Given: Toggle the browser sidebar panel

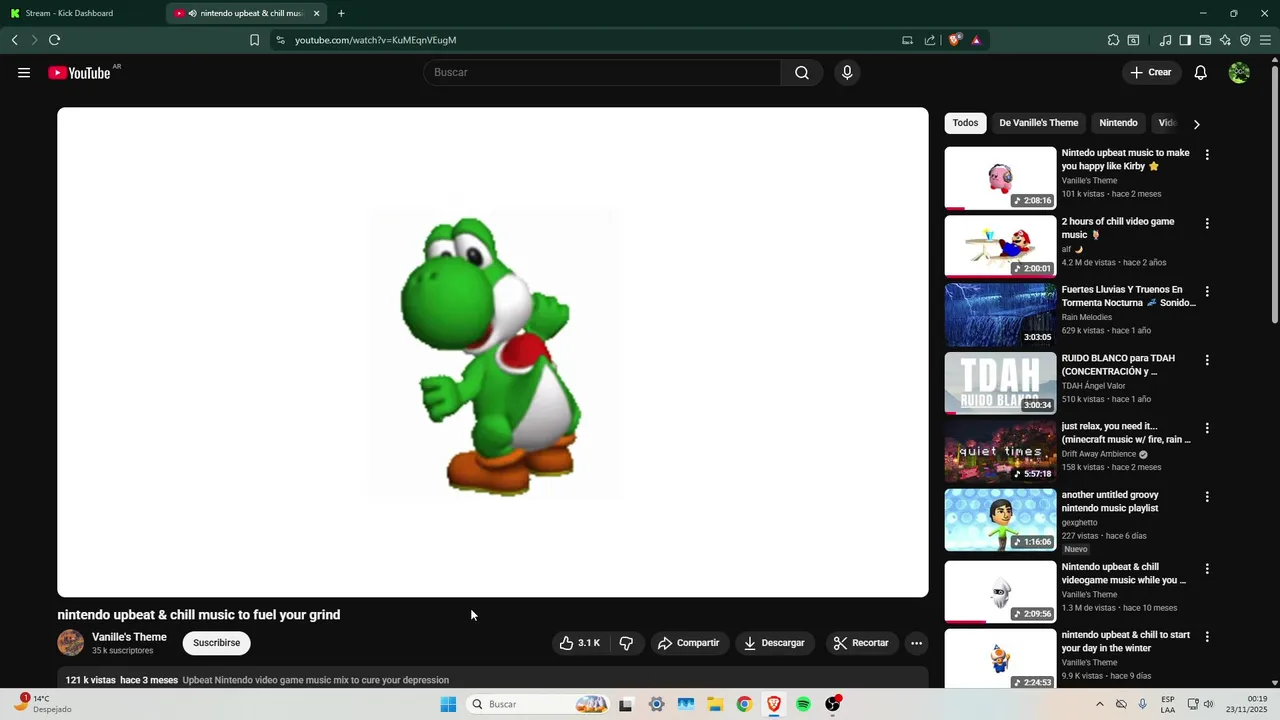Looking at the screenshot, I should [x=1185, y=40].
